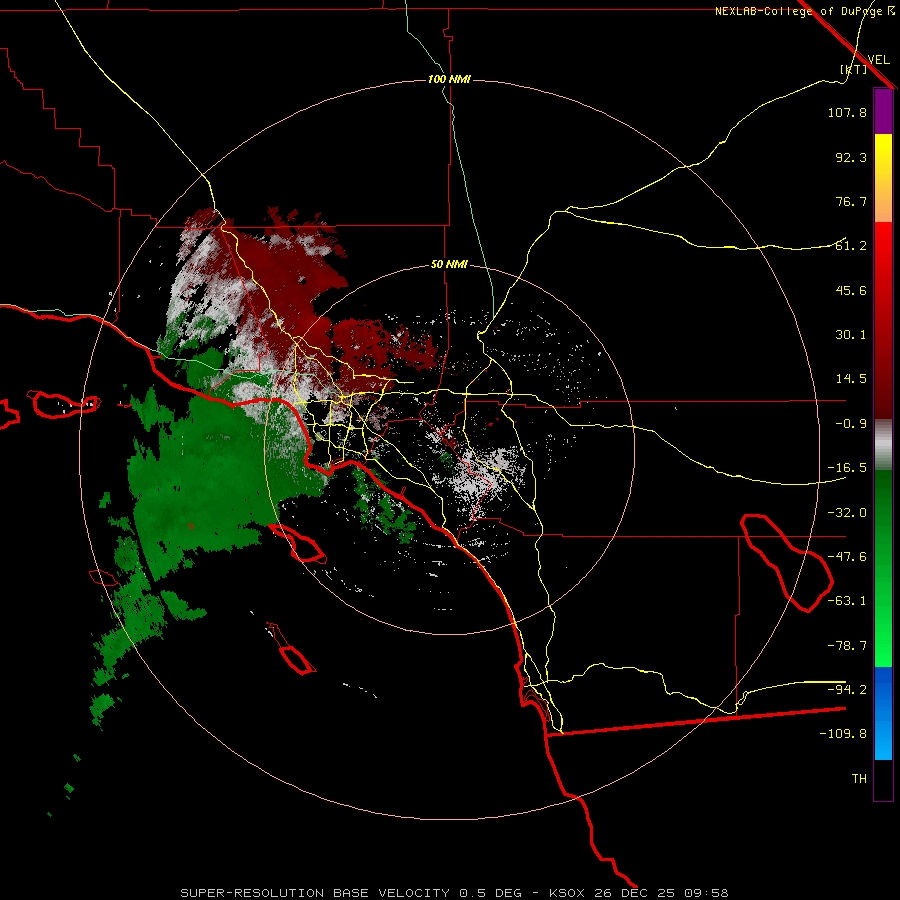Click the 100 NMI range ring label

tap(449, 79)
